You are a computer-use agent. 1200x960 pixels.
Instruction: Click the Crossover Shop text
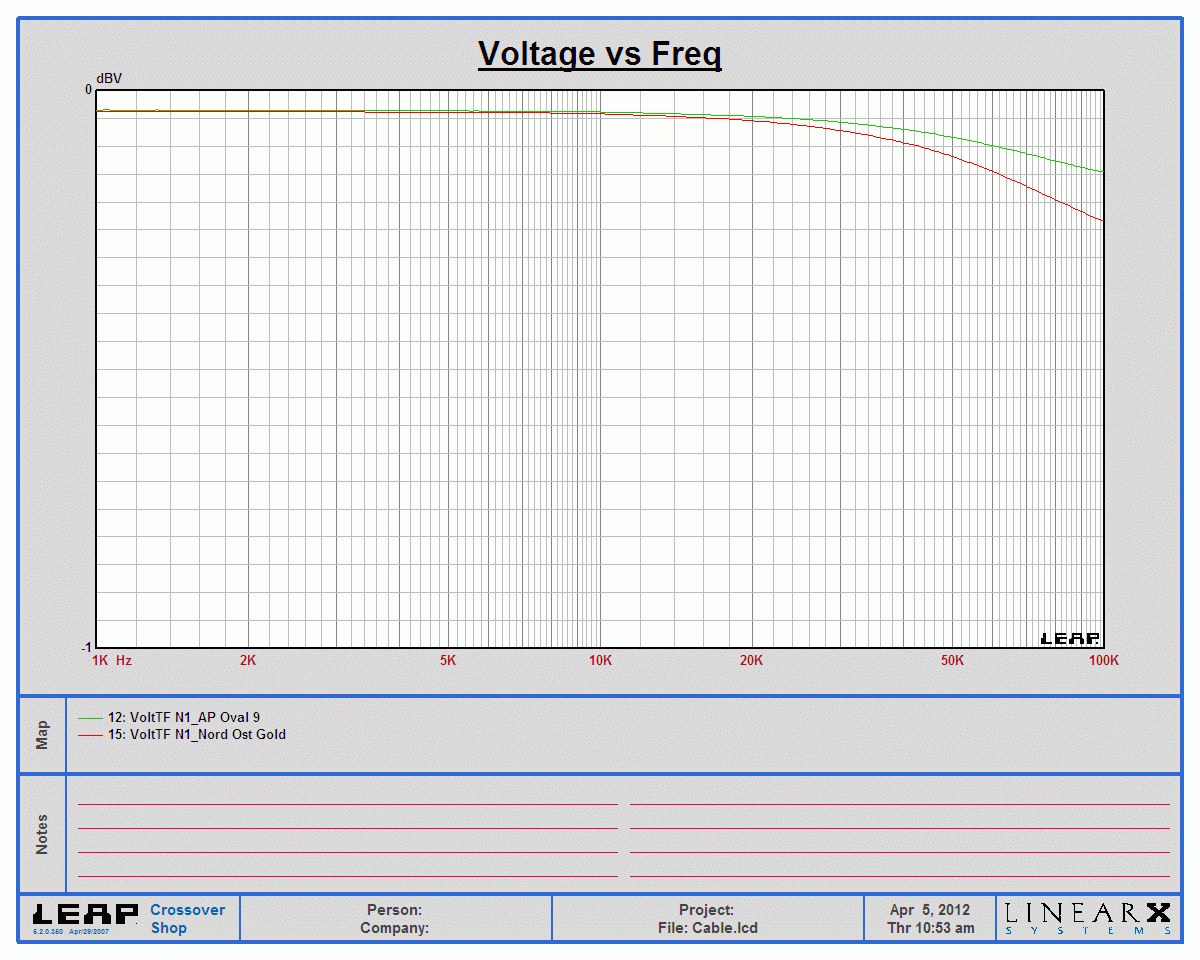[x=188, y=918]
